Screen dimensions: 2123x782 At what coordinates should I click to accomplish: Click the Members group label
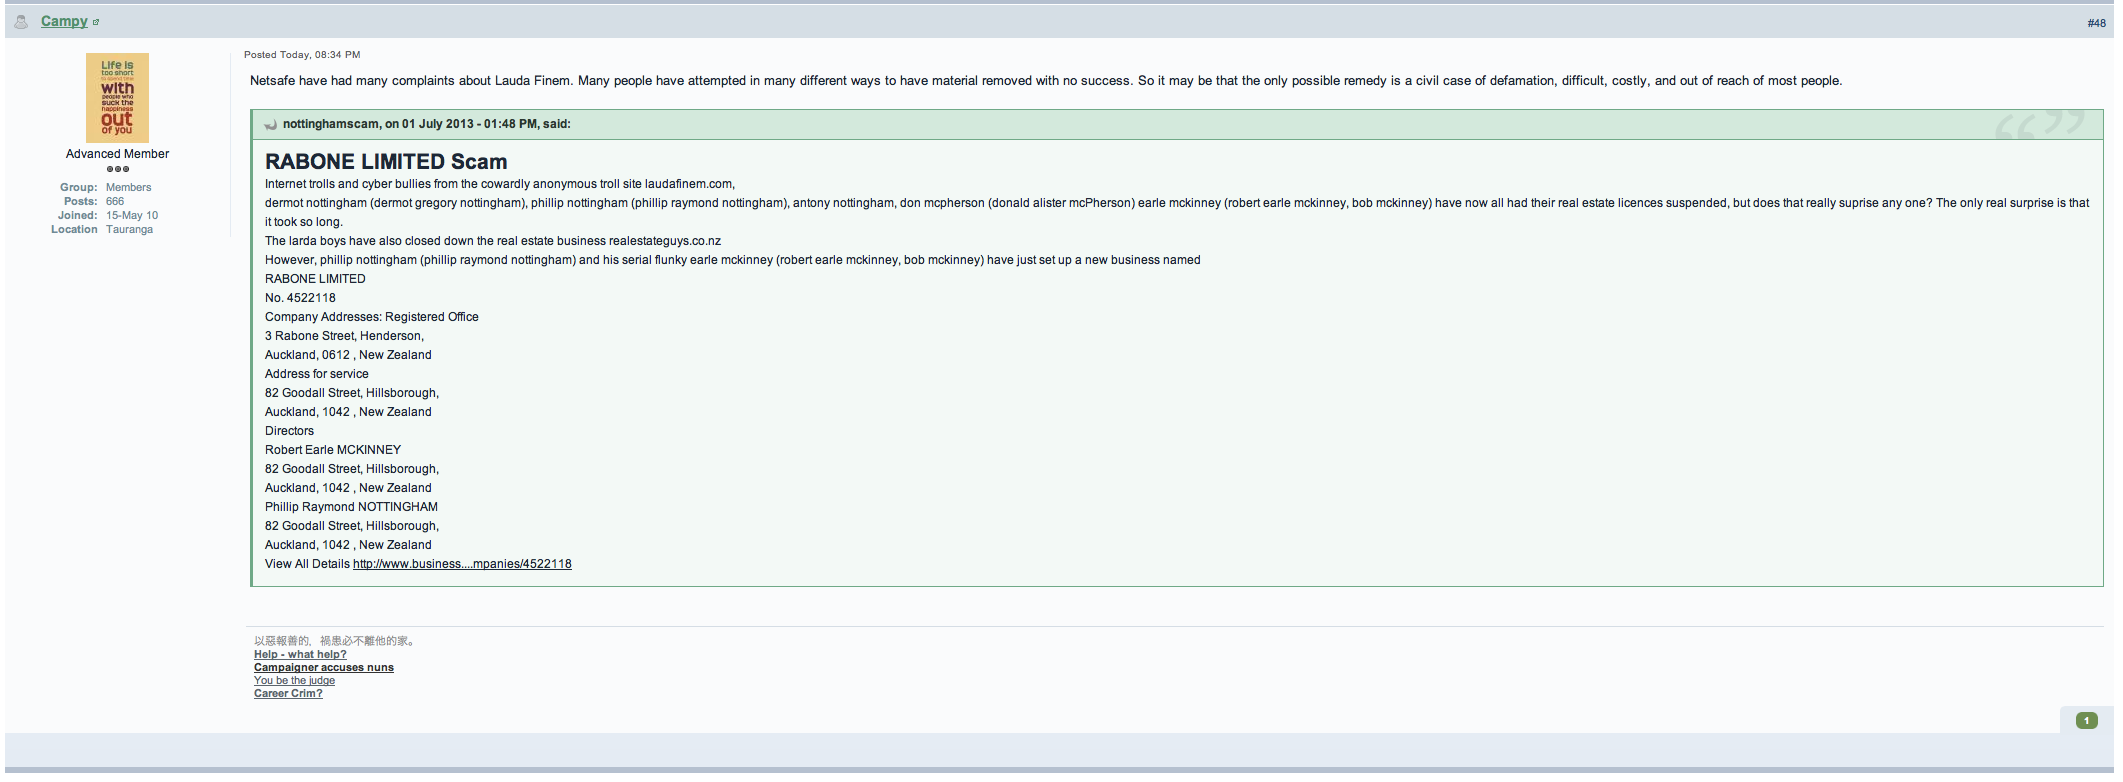coord(129,187)
